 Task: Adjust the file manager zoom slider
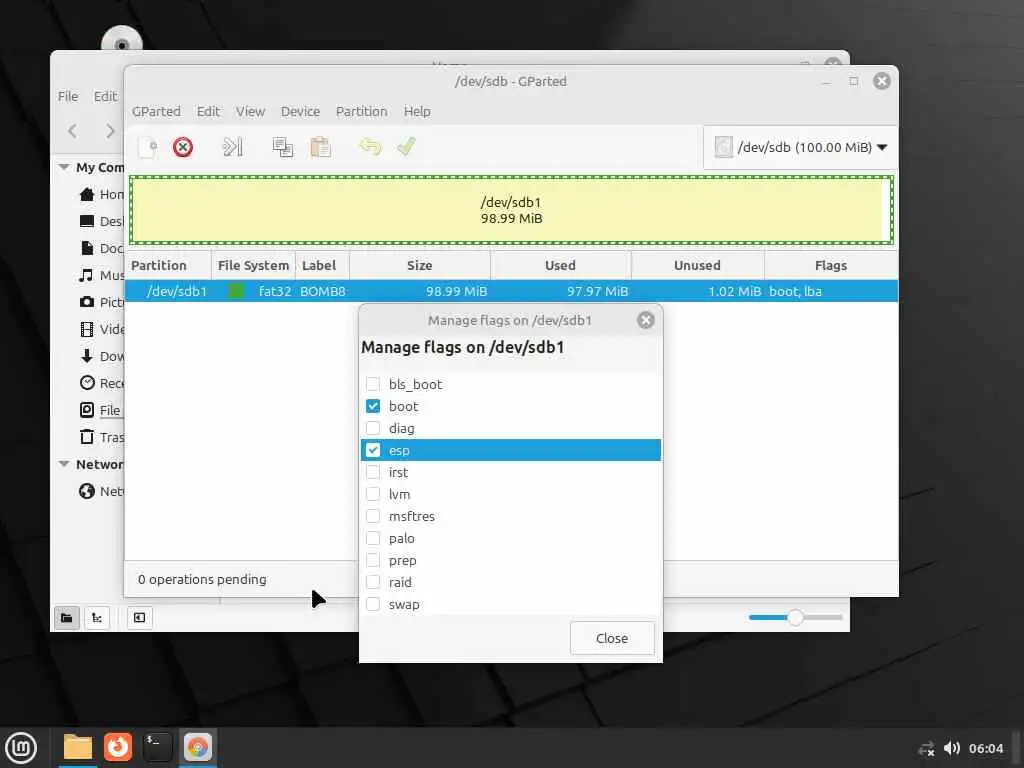point(795,617)
